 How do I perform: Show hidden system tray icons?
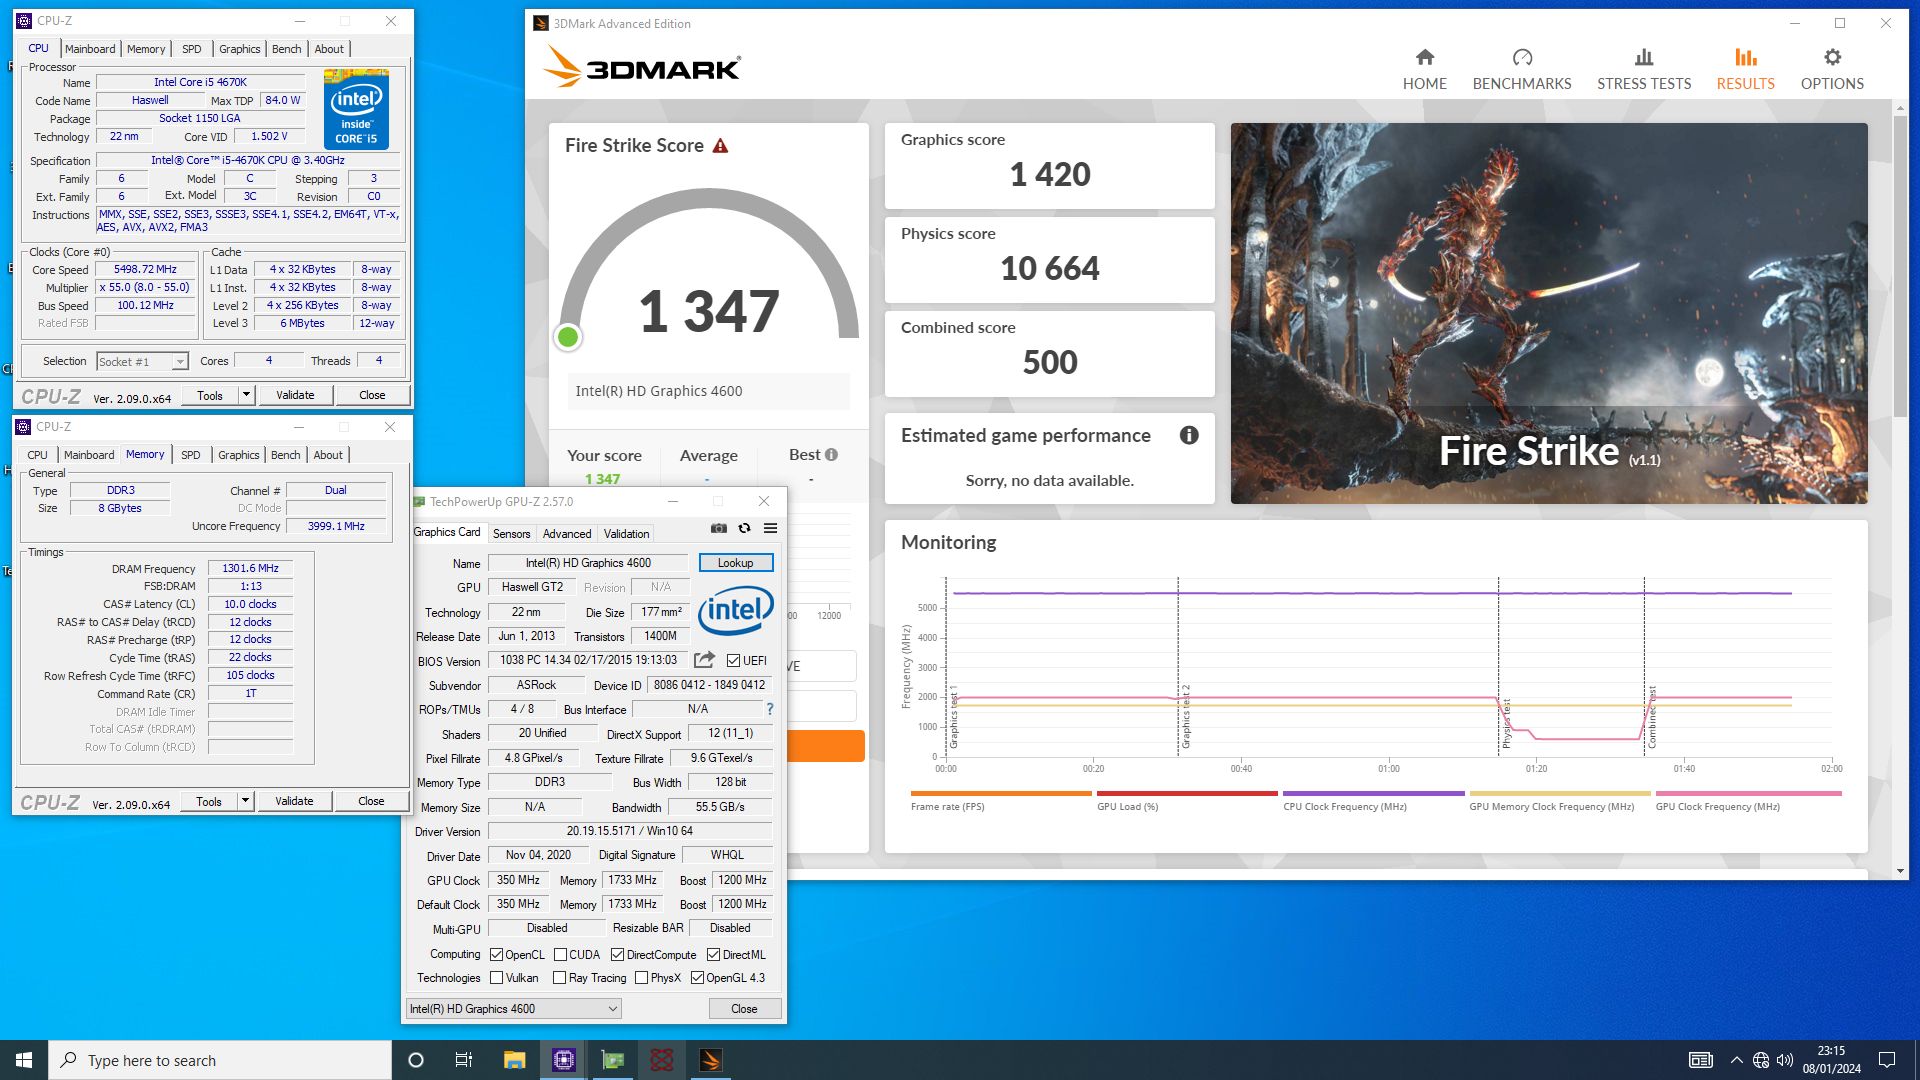pyautogui.click(x=1736, y=1060)
